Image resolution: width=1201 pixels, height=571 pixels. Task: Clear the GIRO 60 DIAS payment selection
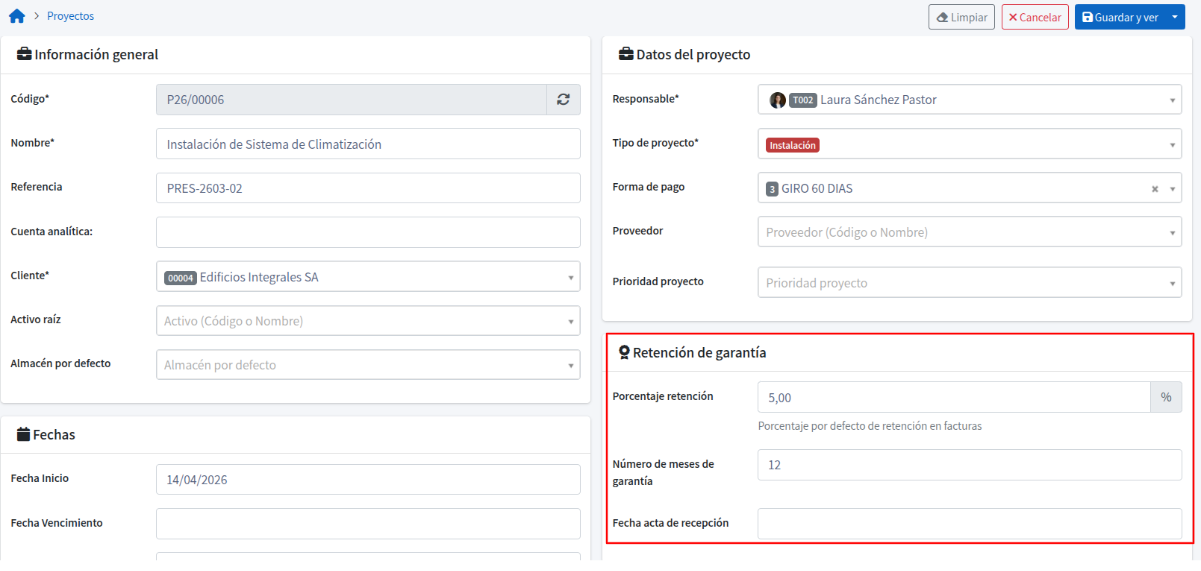[x=1154, y=188]
